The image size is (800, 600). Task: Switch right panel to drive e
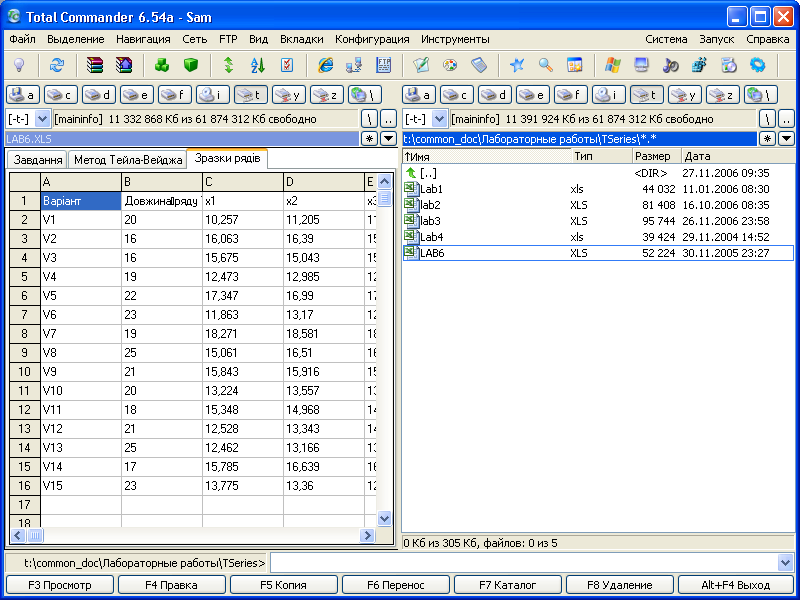(x=533, y=95)
